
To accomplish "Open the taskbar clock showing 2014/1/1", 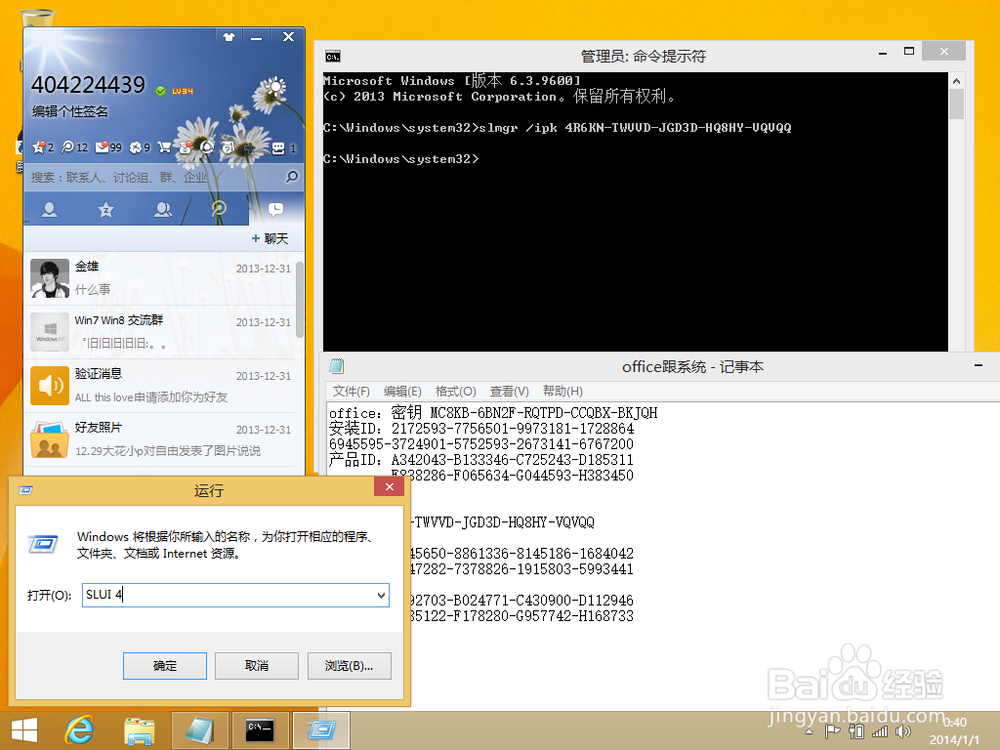I will (954, 731).
